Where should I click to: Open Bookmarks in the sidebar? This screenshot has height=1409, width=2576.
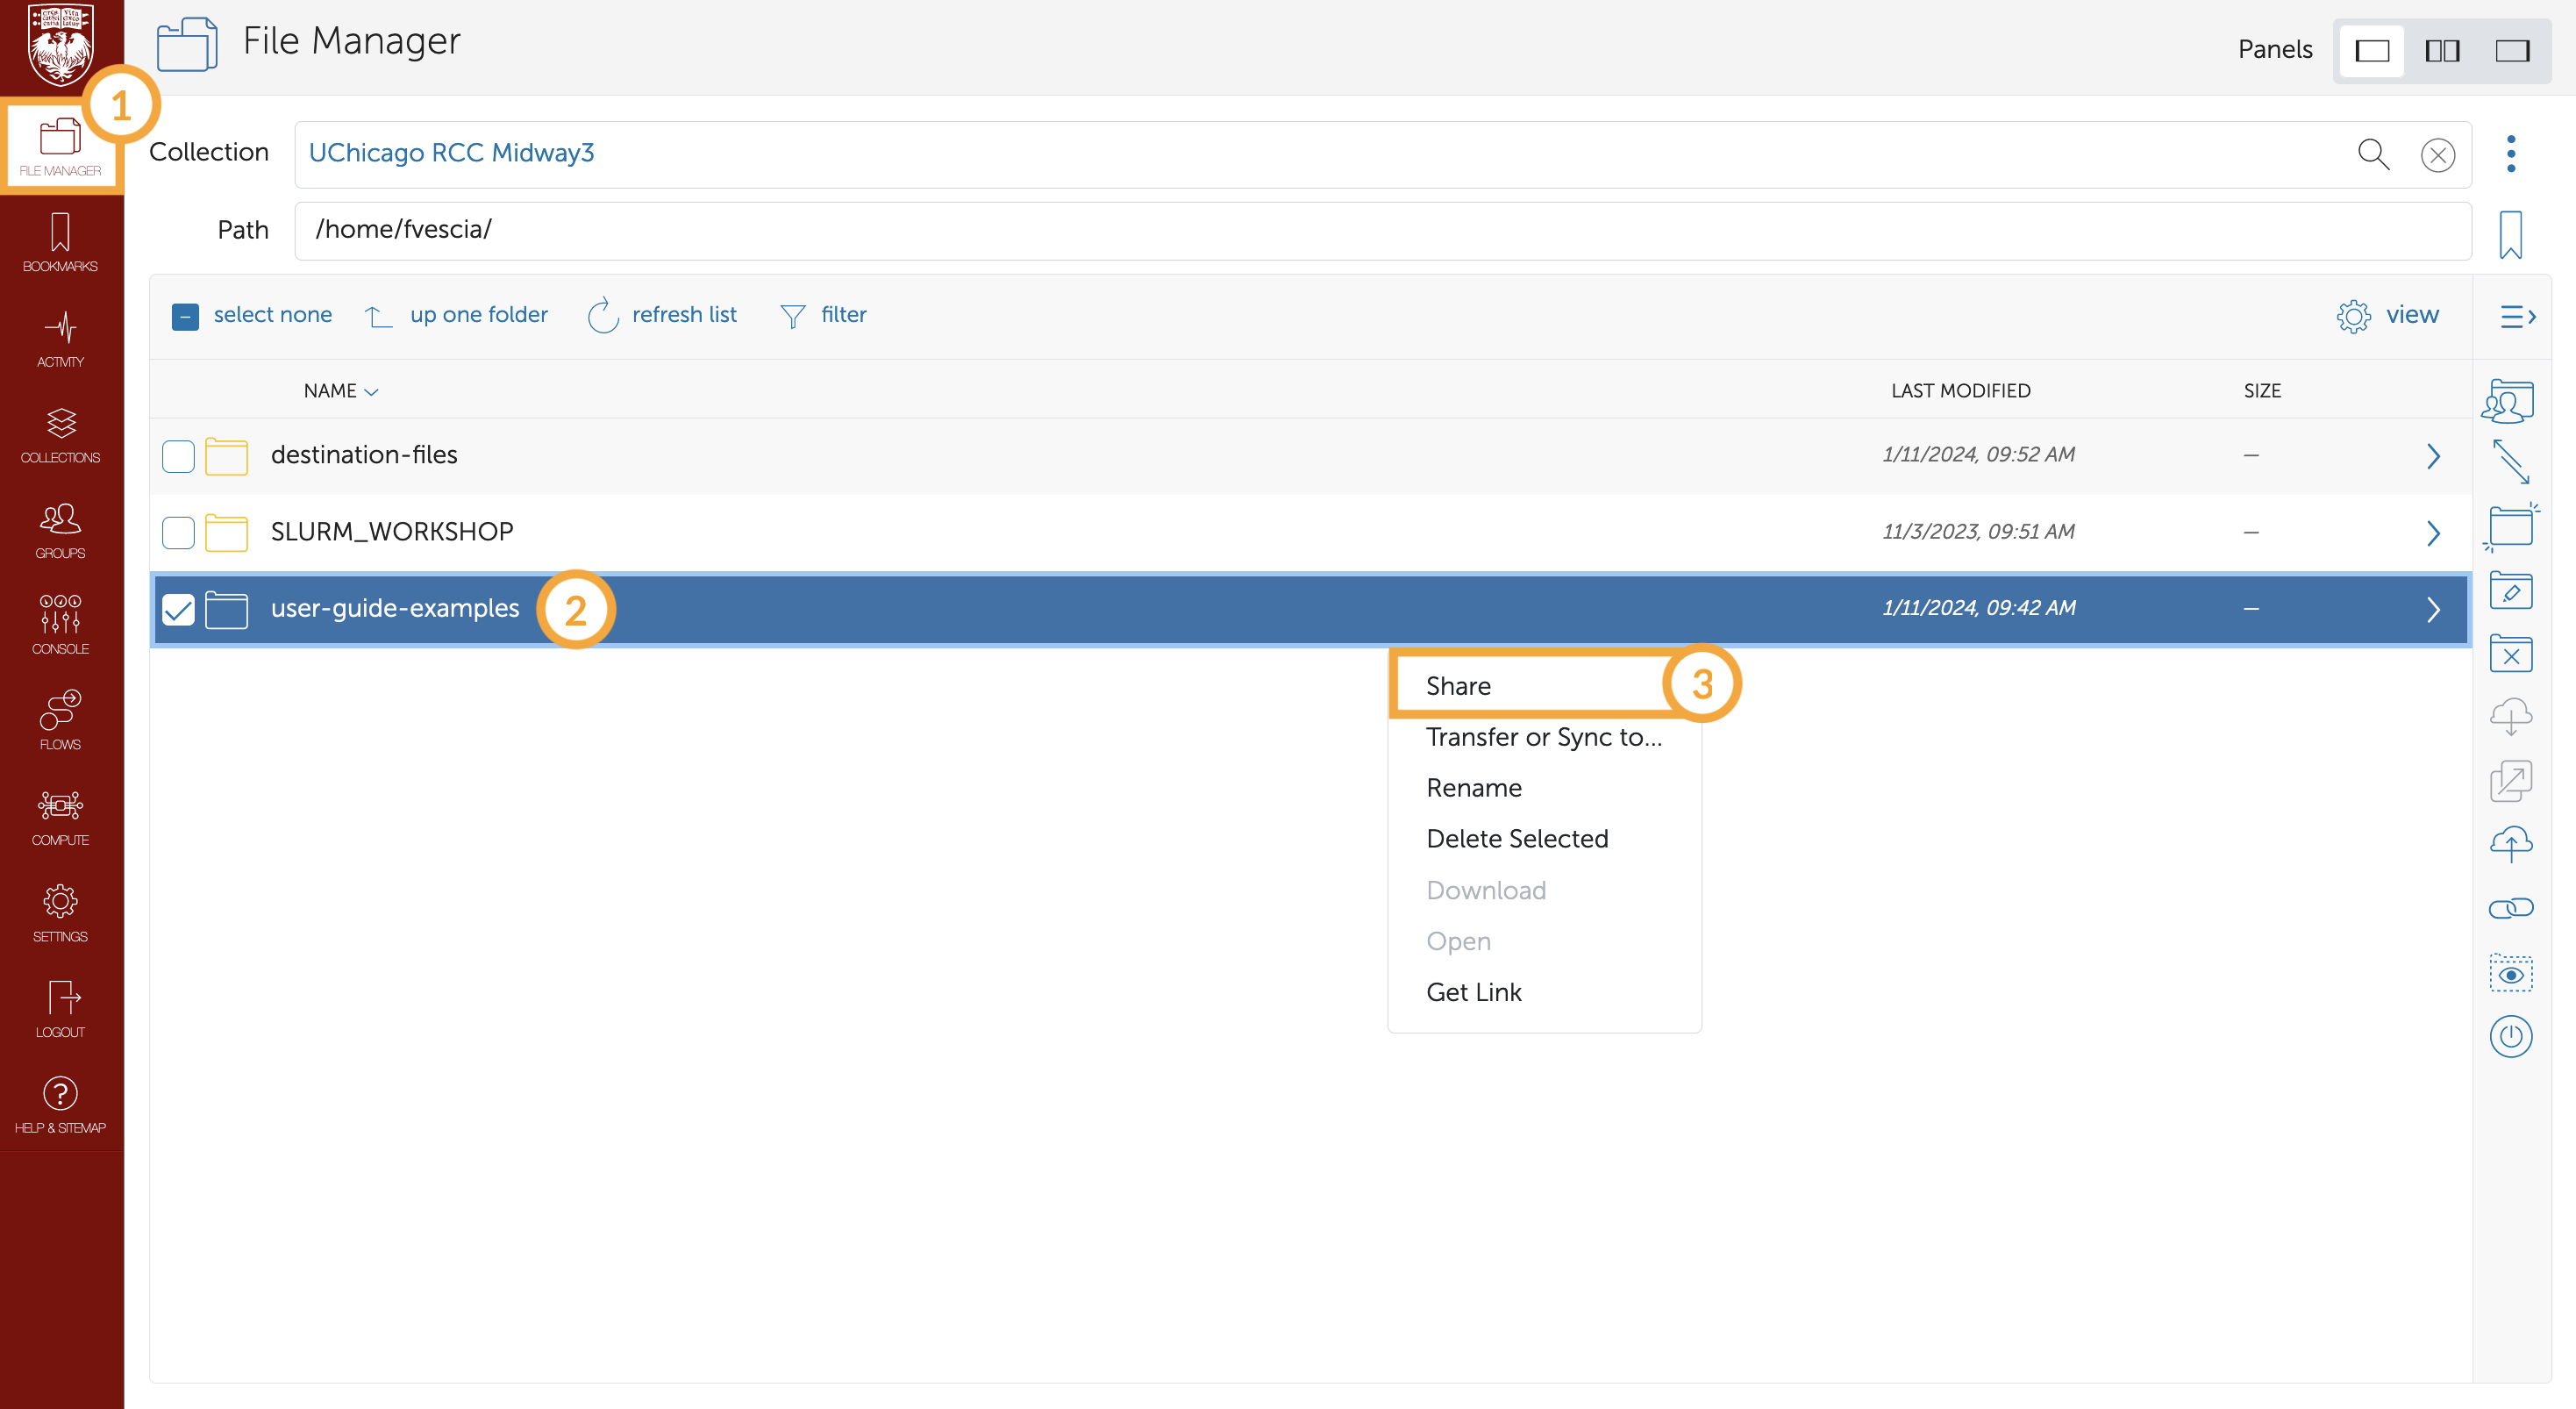click(60, 243)
